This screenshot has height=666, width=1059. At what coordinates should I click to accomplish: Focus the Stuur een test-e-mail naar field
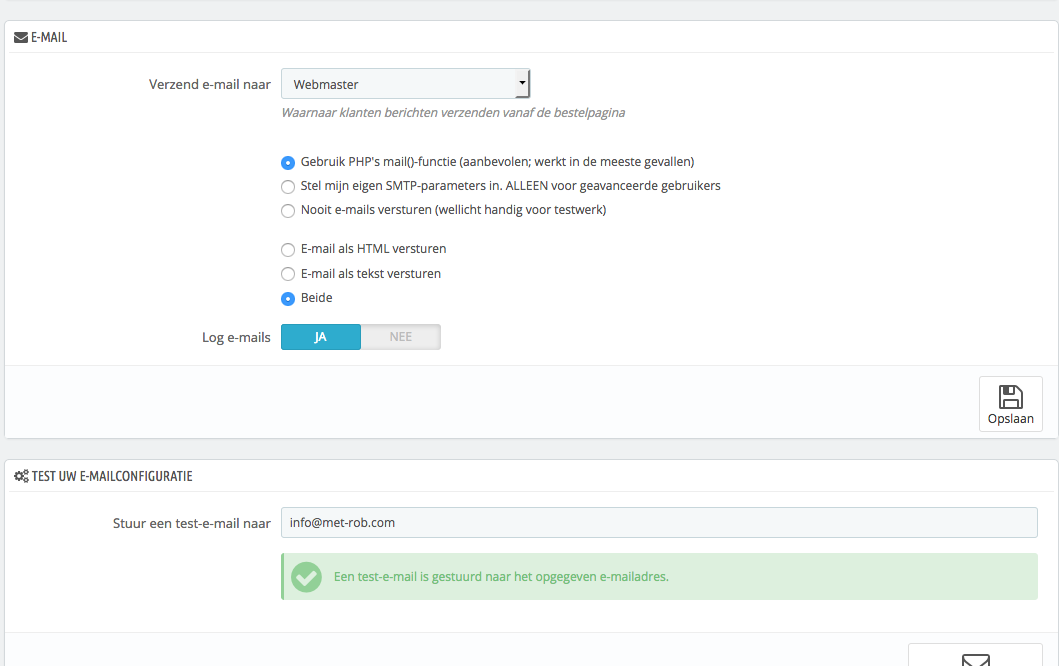point(659,523)
